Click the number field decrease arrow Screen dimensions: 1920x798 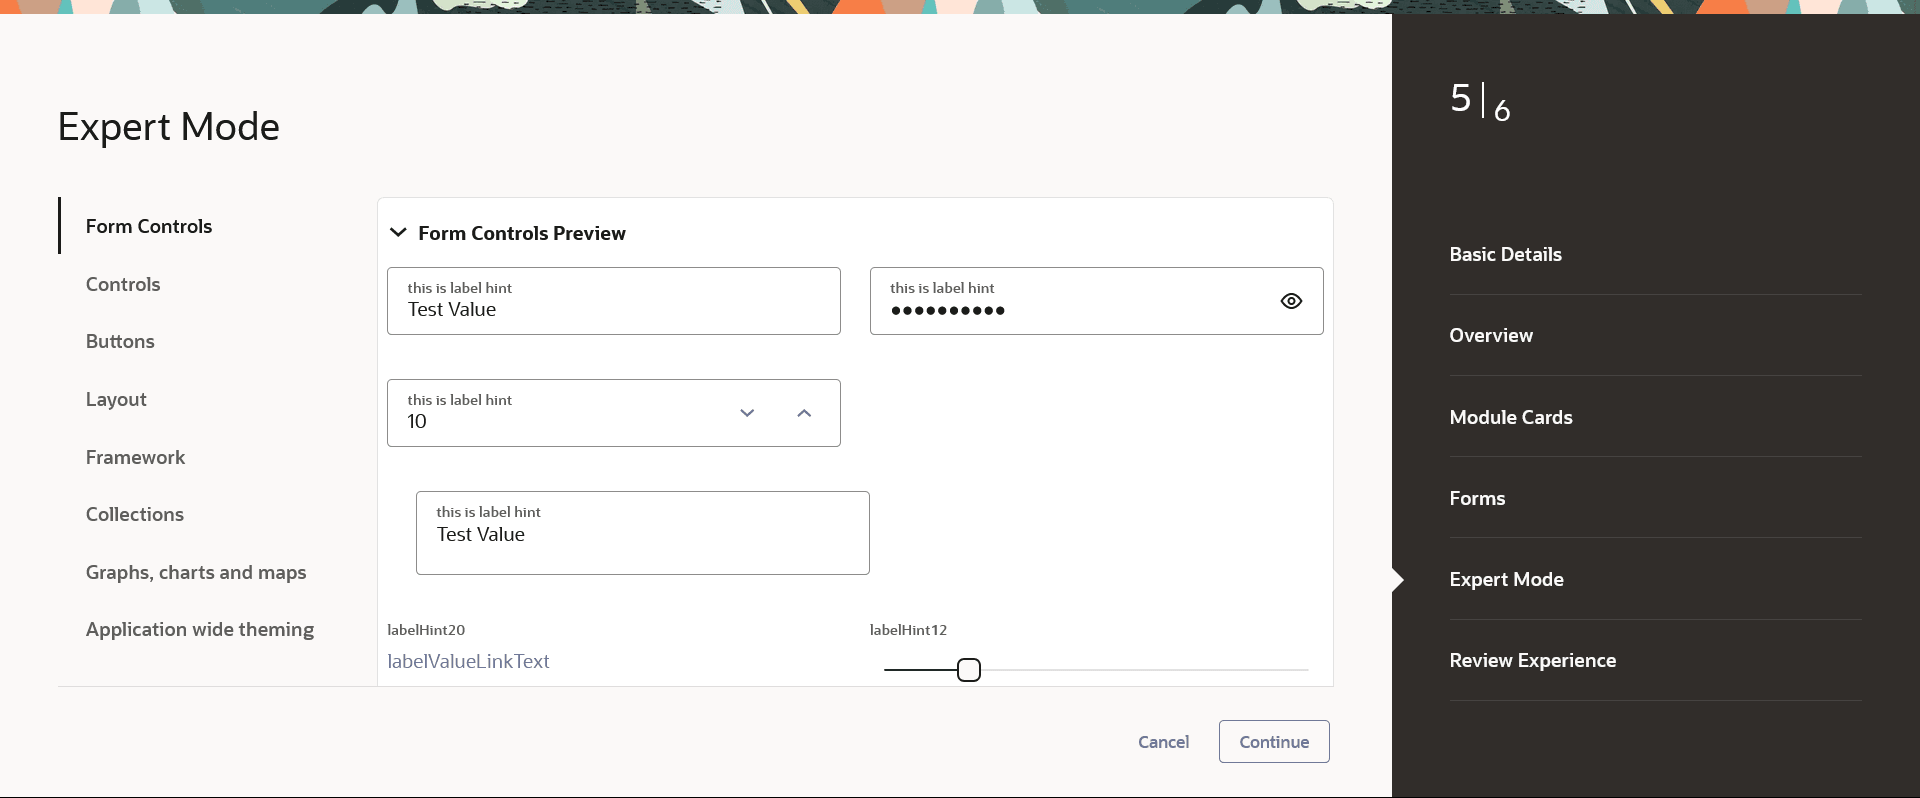[747, 413]
